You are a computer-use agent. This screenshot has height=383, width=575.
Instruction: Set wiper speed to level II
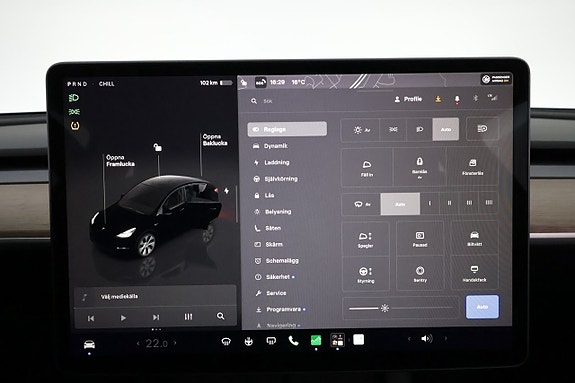[450, 203]
